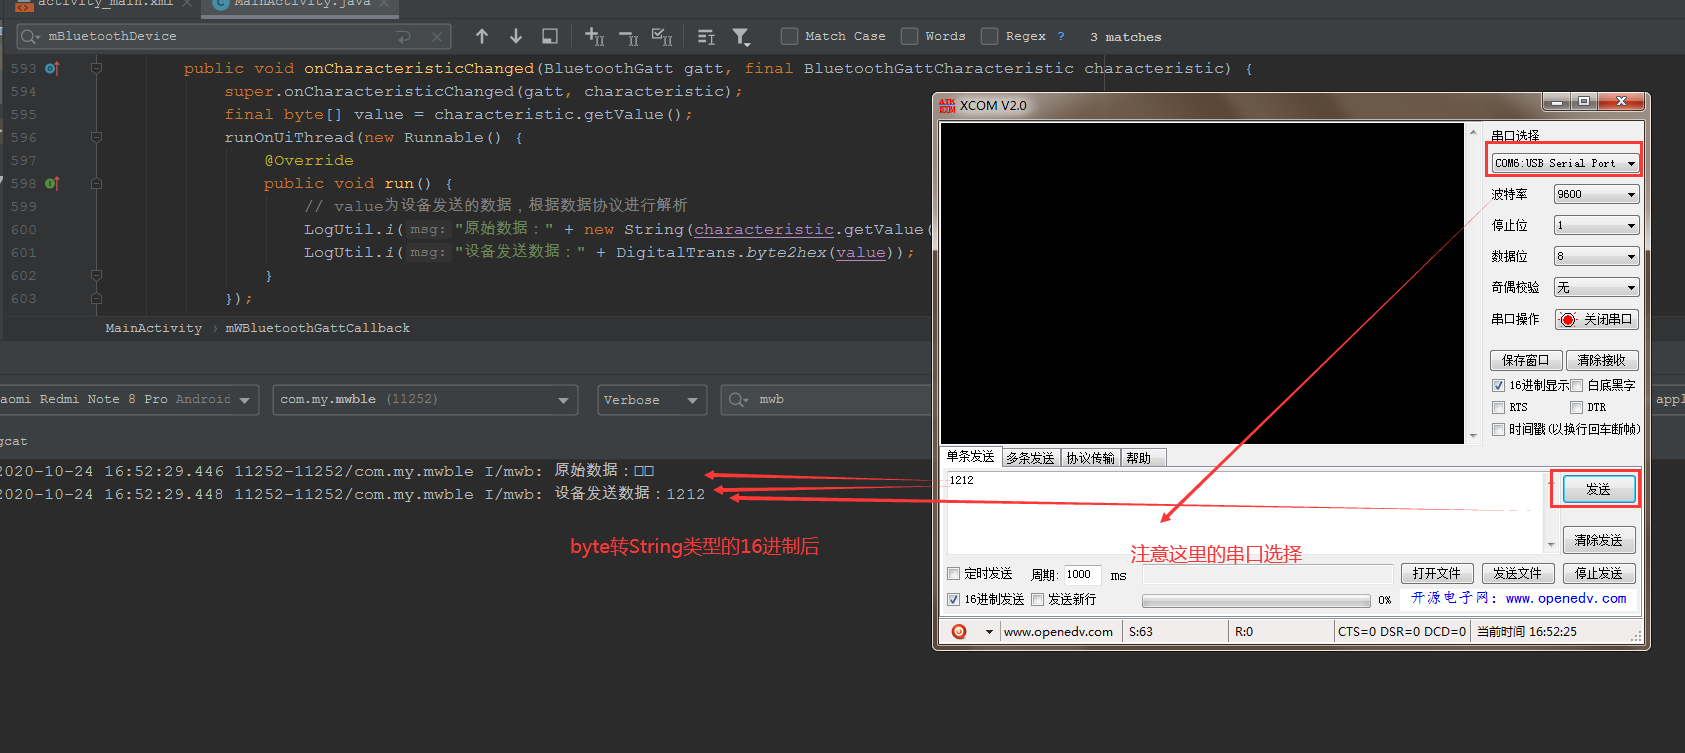Toggle 16进制显示 checkbox
This screenshot has width=1685, height=753.
click(1498, 385)
